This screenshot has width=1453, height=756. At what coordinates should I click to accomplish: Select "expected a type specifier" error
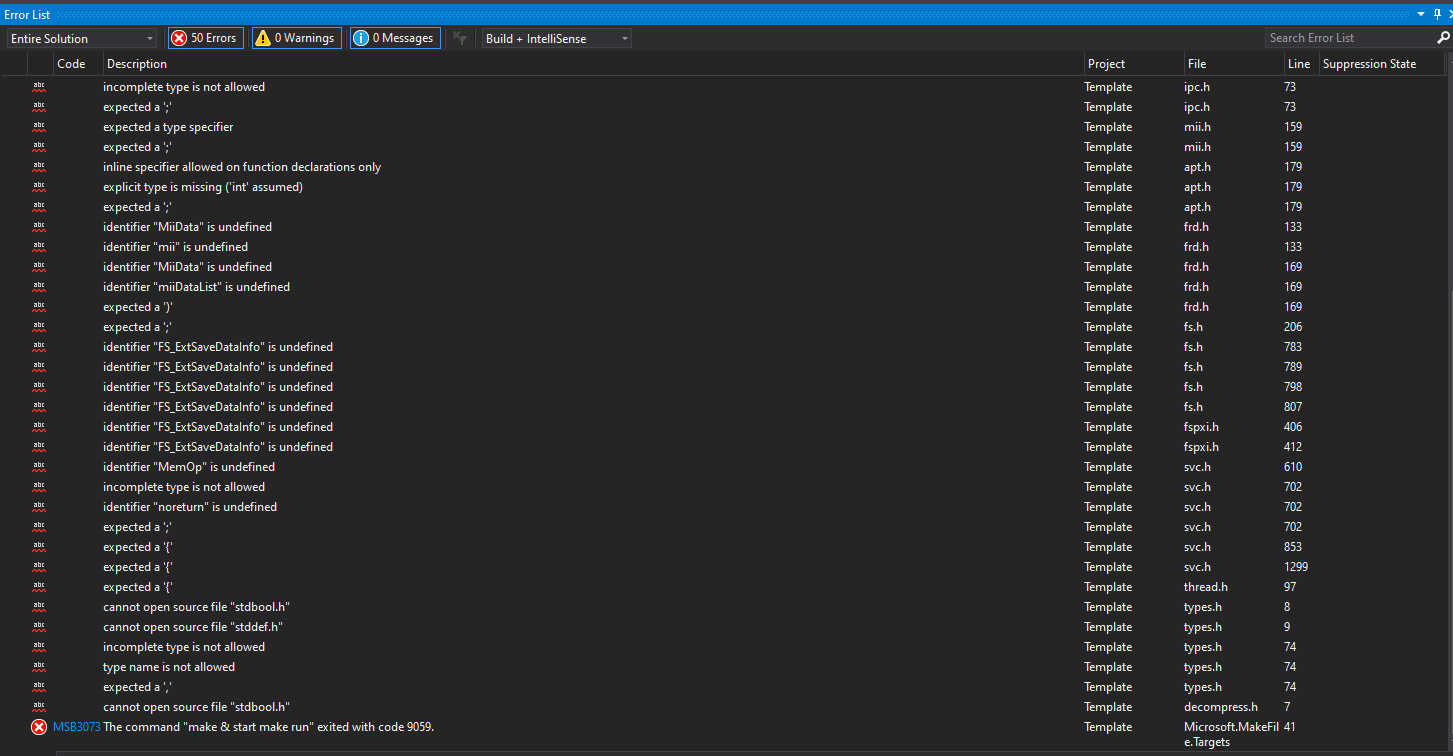(x=168, y=127)
